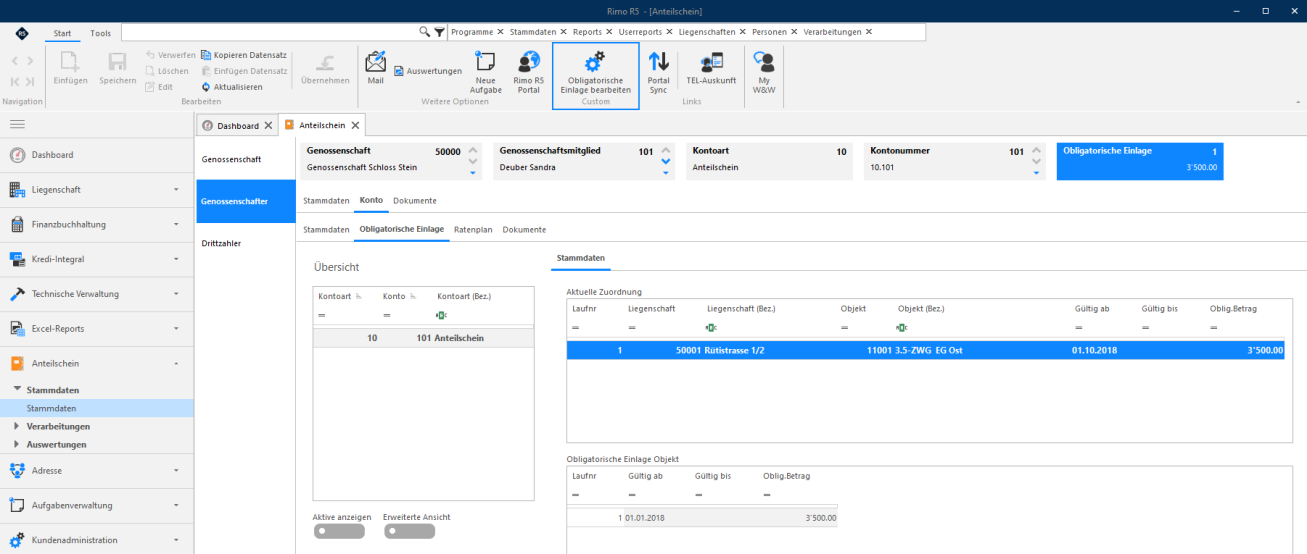The image size is (1307, 554).
Task: Open the Mail icon in ribbon
Action: coord(375,62)
